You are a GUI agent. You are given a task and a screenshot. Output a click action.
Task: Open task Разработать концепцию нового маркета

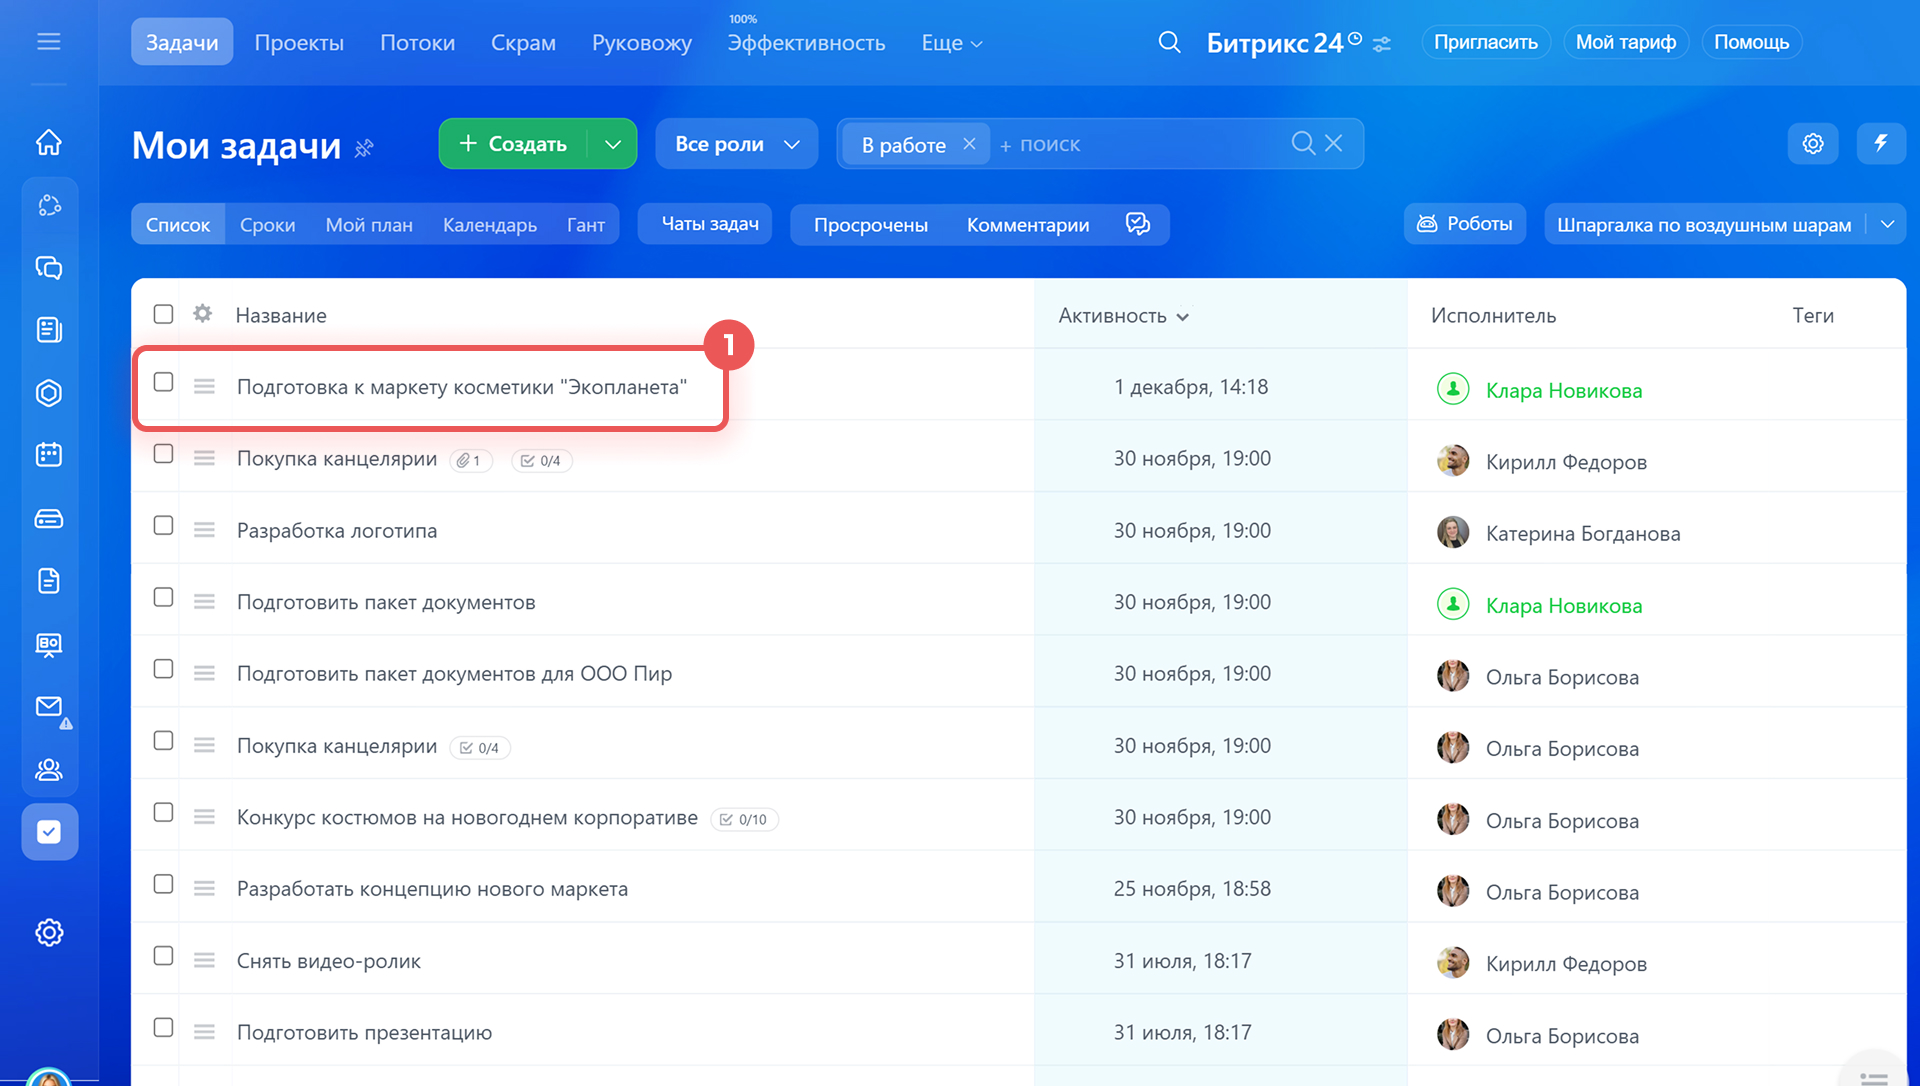pos(432,889)
